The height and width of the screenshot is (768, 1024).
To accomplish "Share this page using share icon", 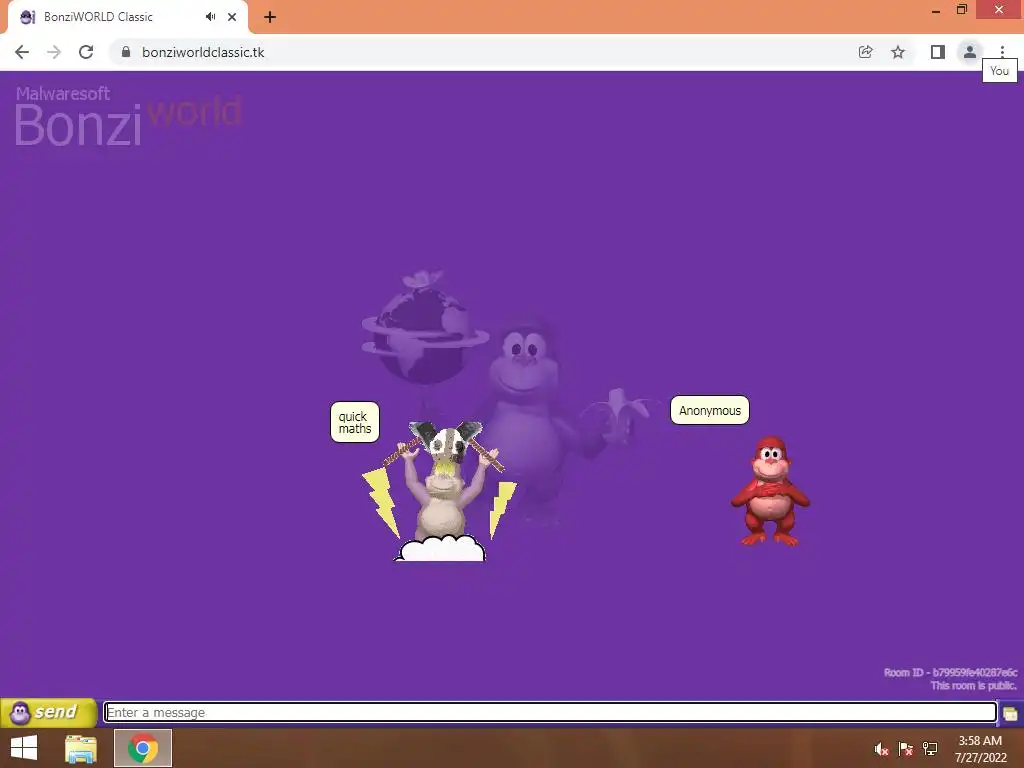I will (865, 52).
